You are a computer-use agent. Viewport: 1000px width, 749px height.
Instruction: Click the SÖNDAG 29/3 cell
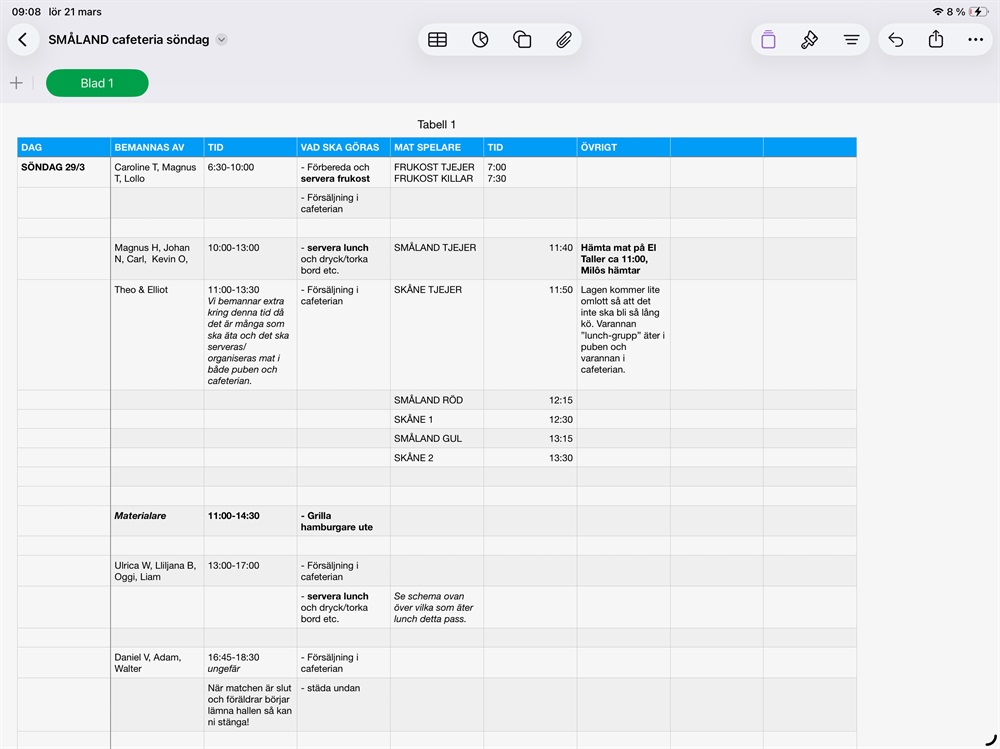coord(63,168)
